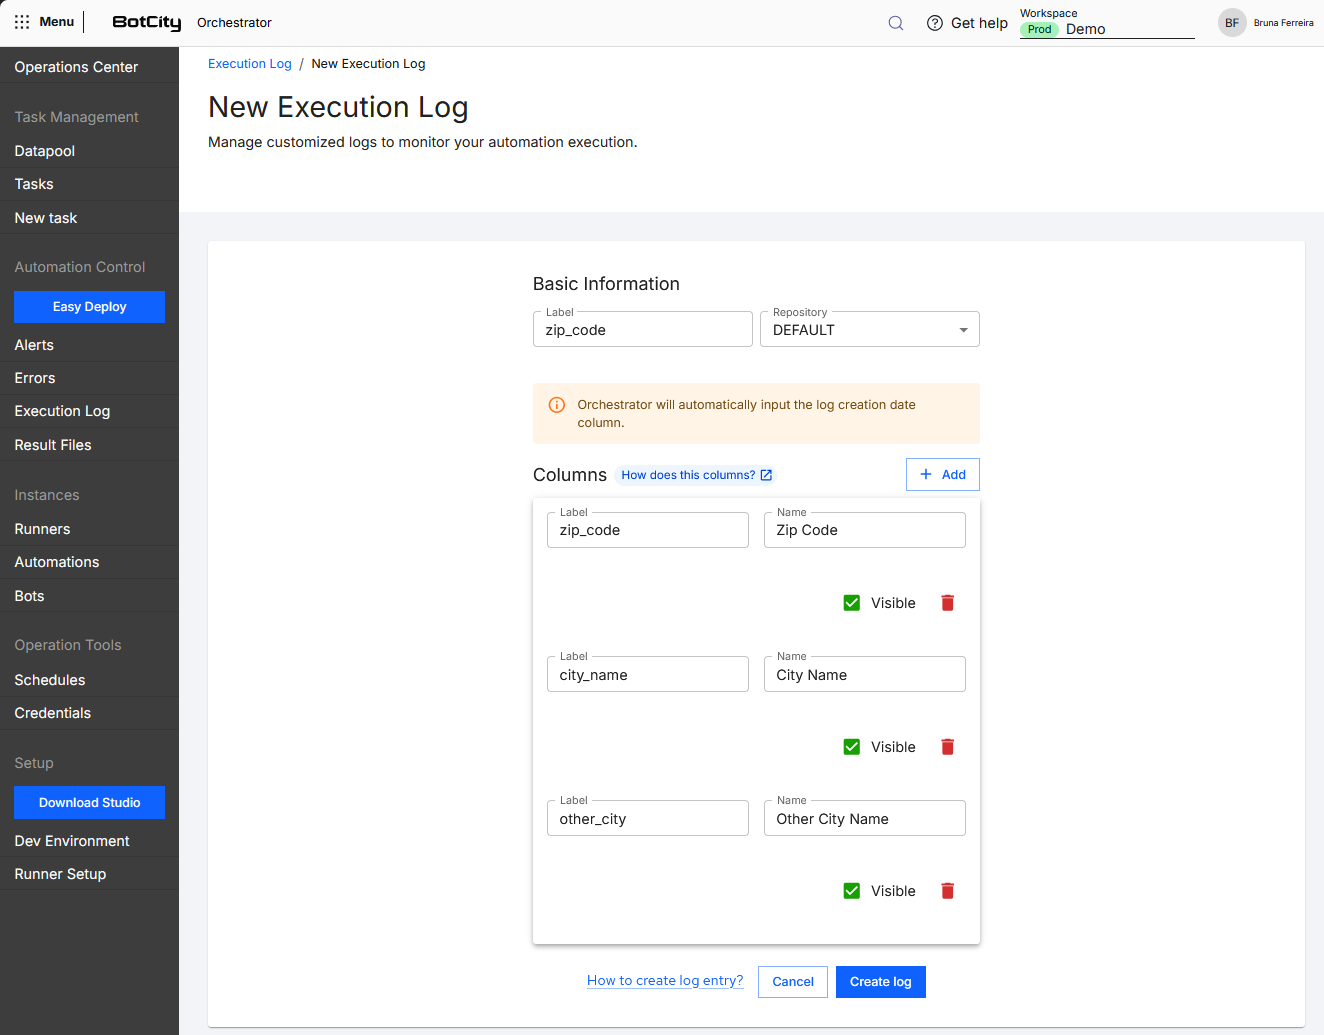
Task: Delete the zip_code column row
Action: coord(948,603)
